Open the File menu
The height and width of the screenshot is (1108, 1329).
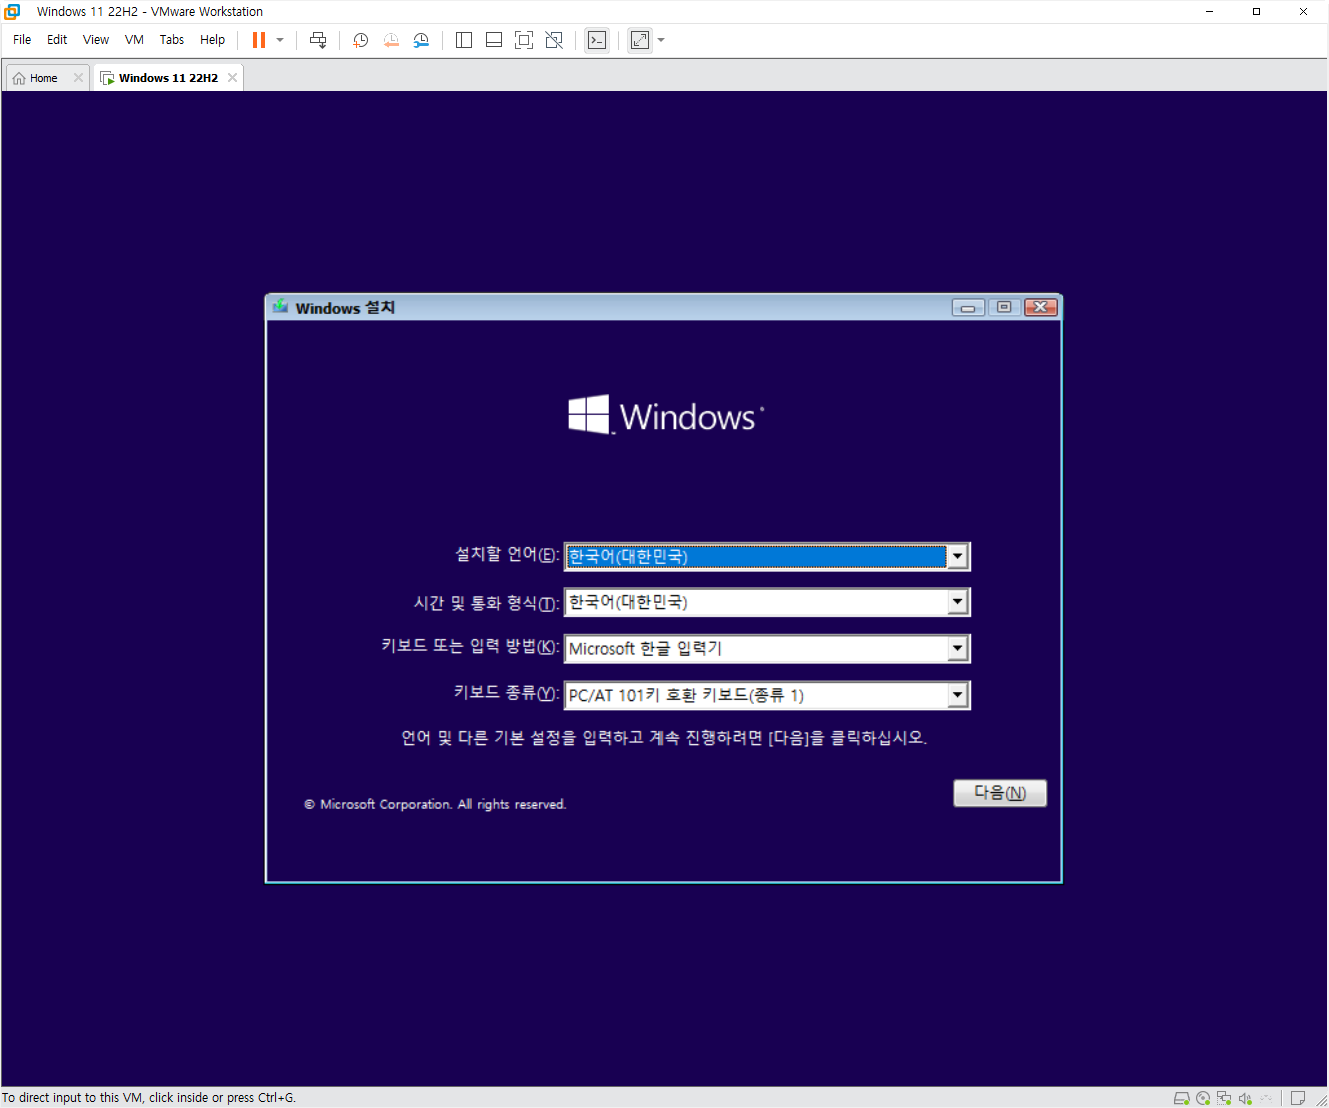(22, 40)
